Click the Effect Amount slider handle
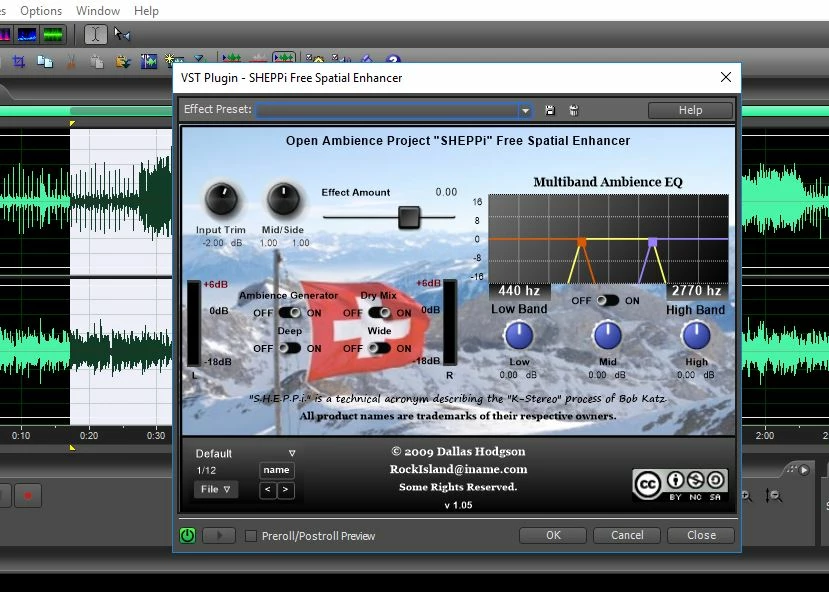This screenshot has width=829, height=592. 409,217
